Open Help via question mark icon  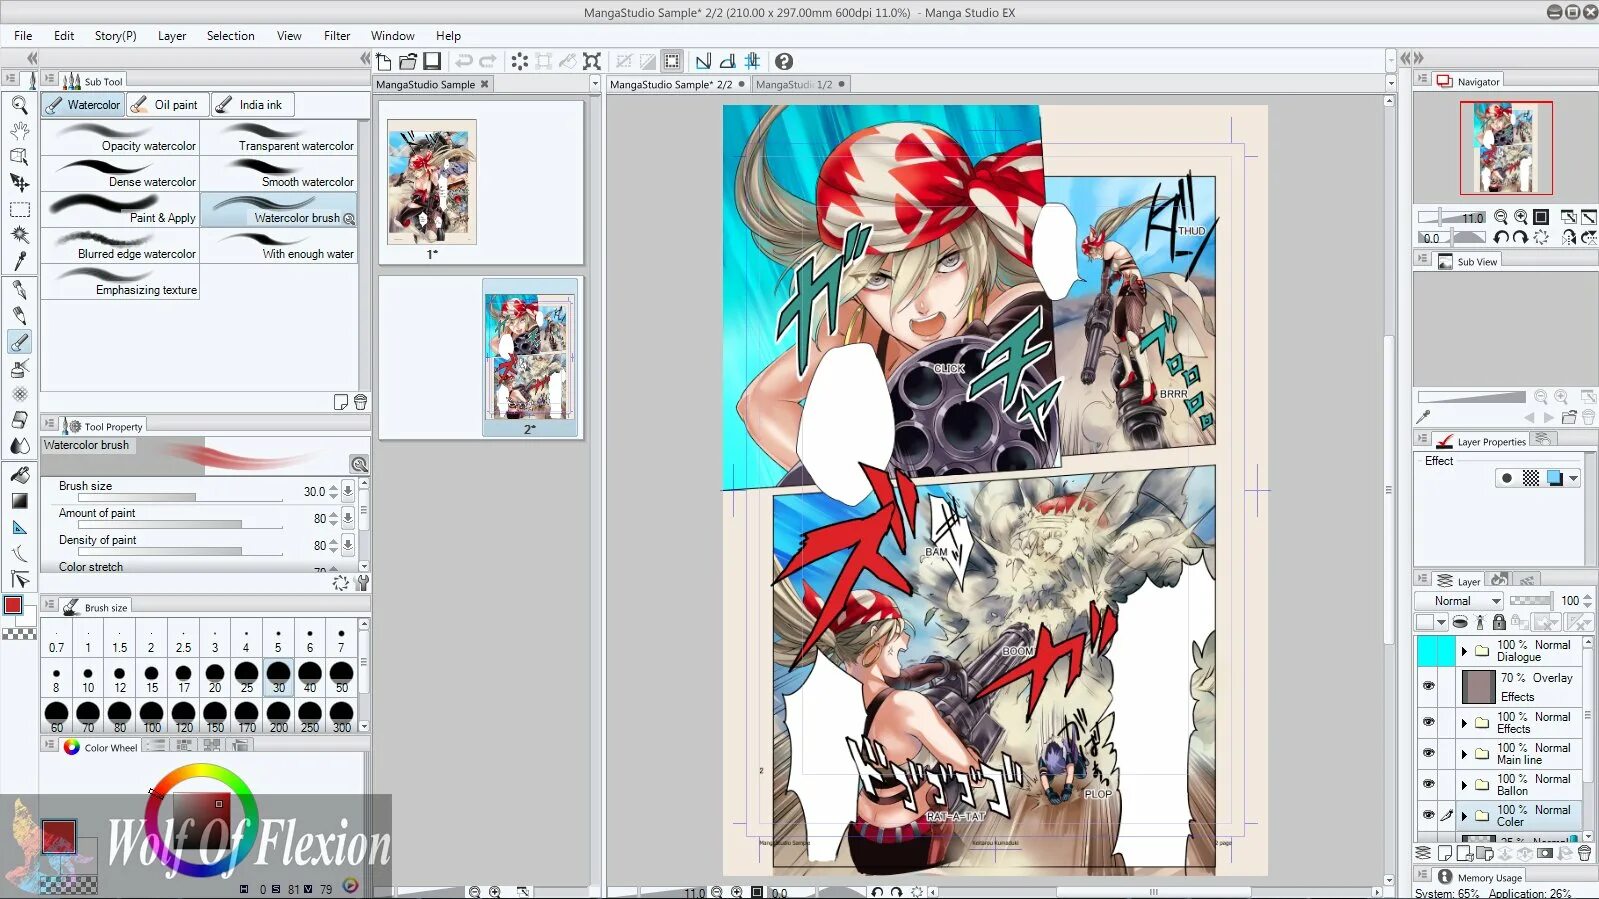pyautogui.click(x=784, y=61)
